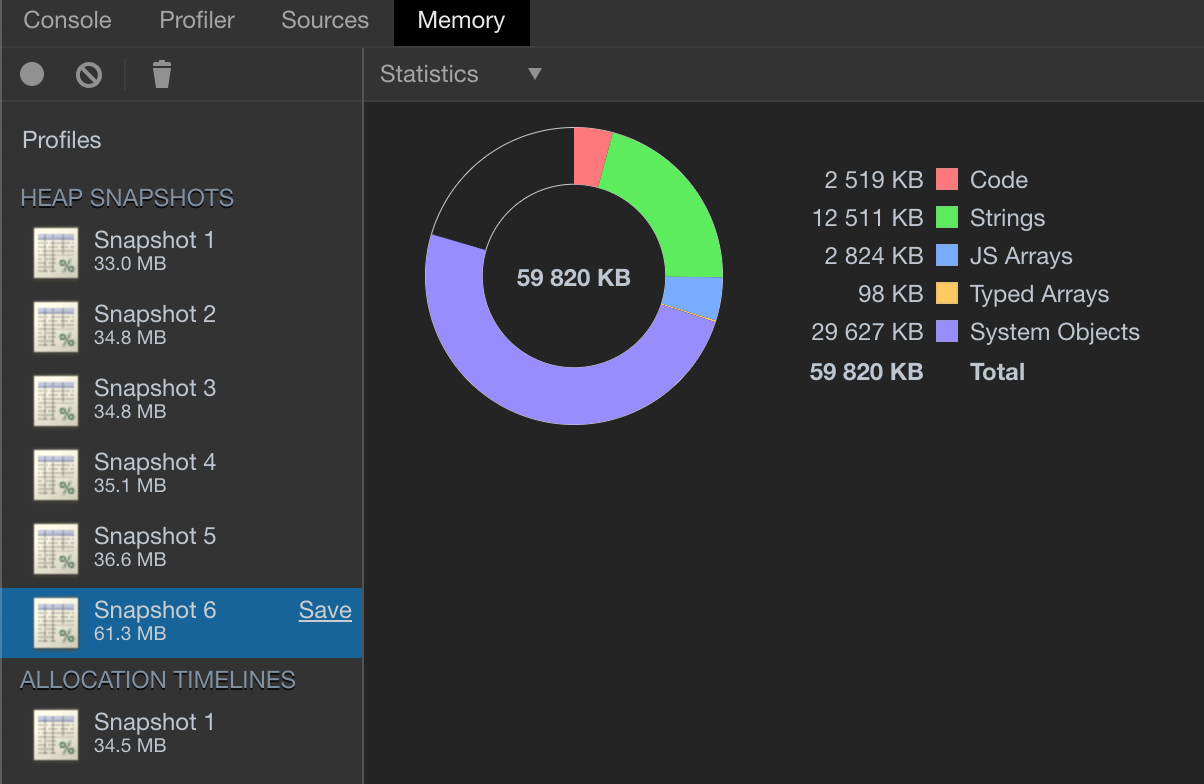Select the Snapshot 1 heap snapshot icon
This screenshot has height=784, width=1204.
pos(55,251)
